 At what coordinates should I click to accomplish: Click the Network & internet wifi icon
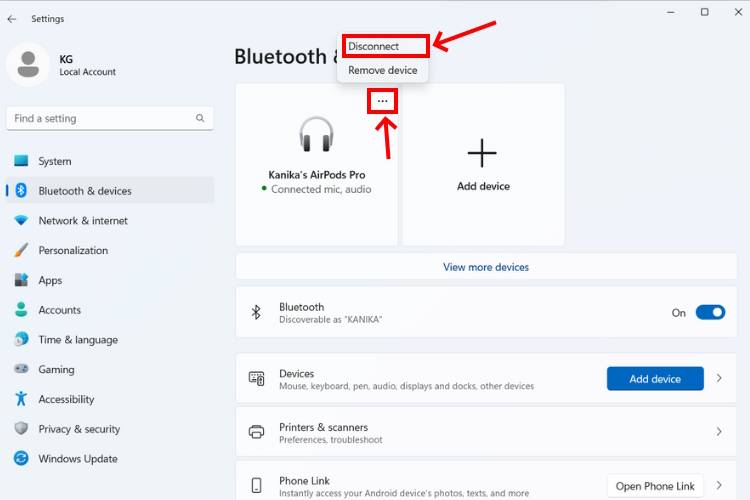click(x=21, y=220)
